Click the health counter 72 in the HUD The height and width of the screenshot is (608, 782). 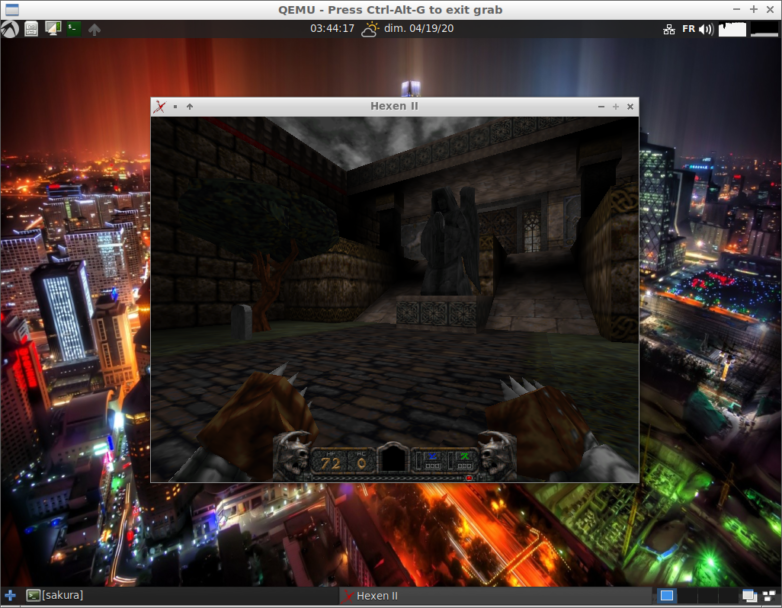(x=330, y=463)
